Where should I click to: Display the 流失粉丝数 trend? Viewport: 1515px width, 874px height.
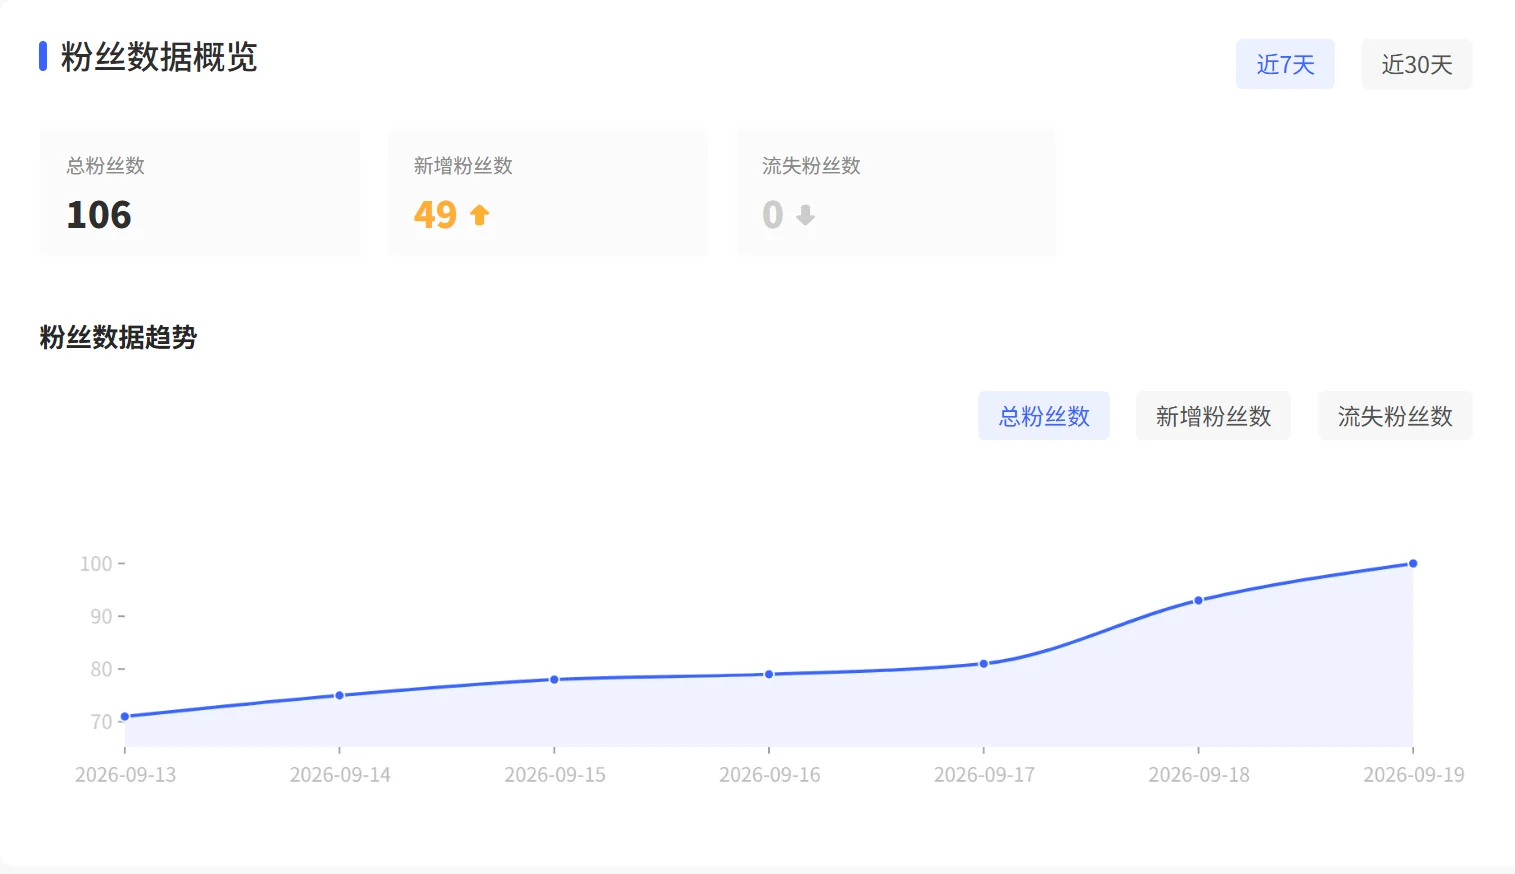[x=1395, y=416]
